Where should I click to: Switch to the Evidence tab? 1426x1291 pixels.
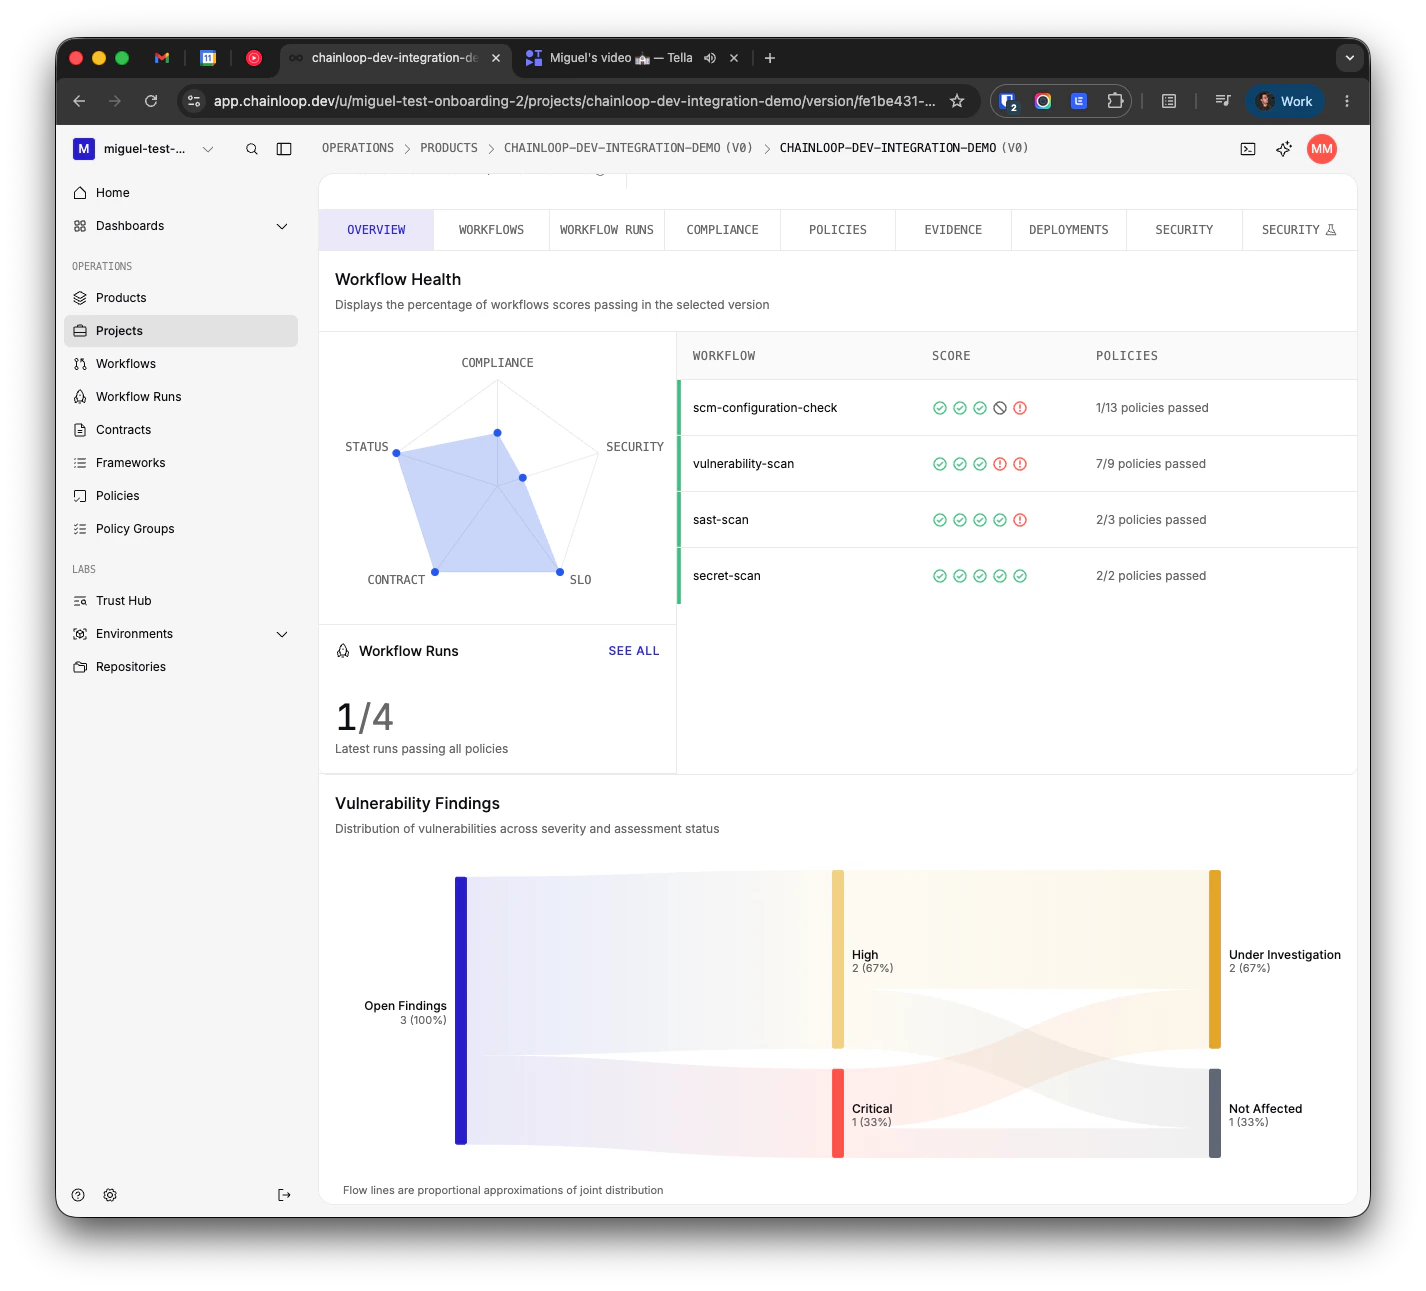(953, 230)
